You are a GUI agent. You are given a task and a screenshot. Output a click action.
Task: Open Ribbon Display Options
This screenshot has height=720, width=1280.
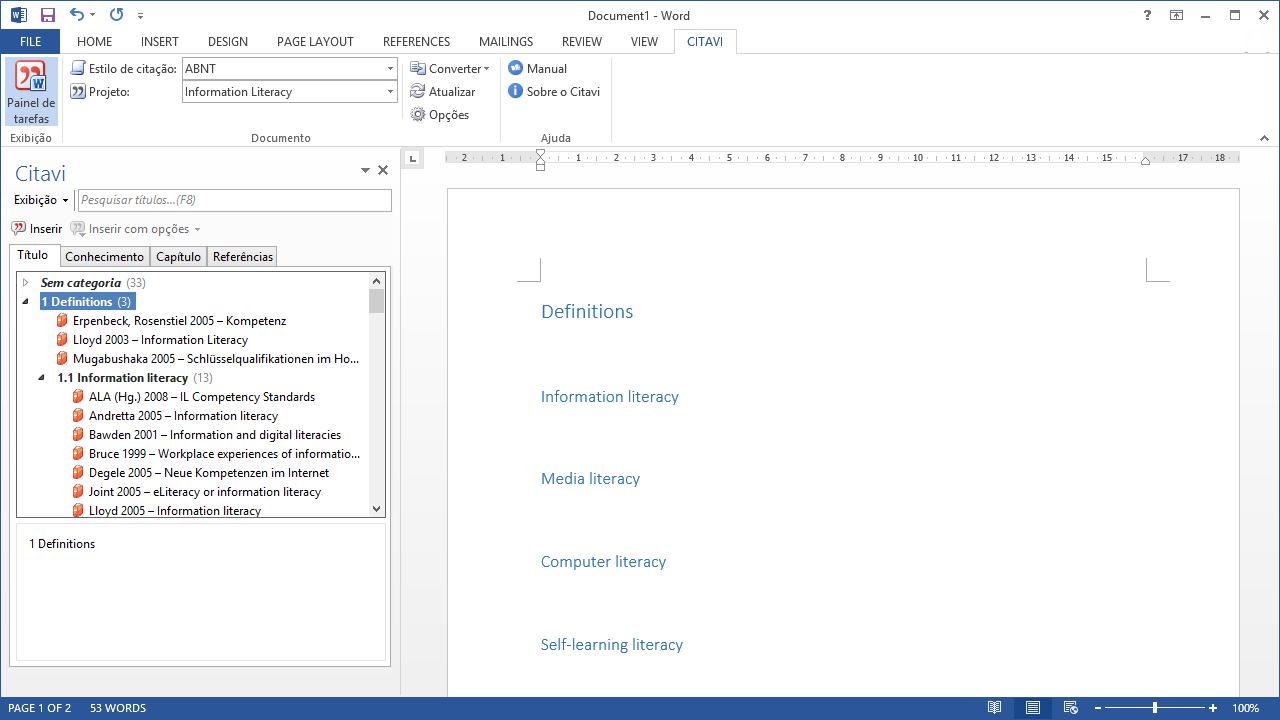point(1177,15)
